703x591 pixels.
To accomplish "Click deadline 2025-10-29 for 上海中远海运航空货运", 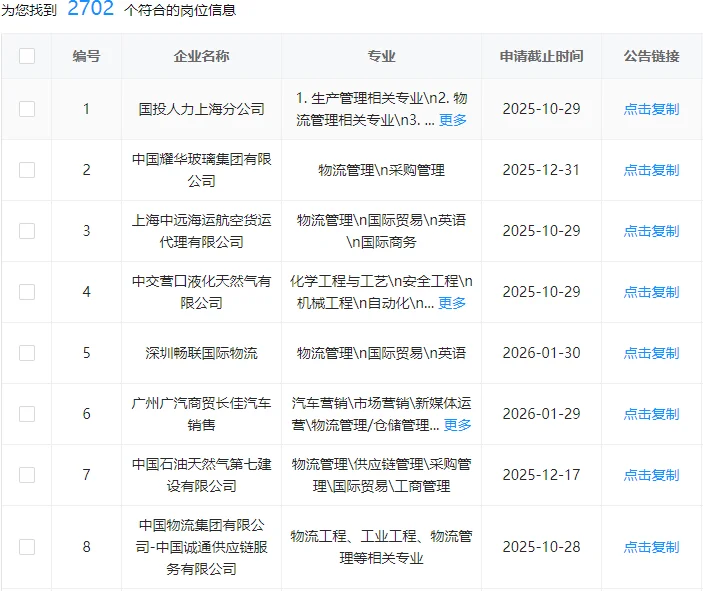I will 542,231.
